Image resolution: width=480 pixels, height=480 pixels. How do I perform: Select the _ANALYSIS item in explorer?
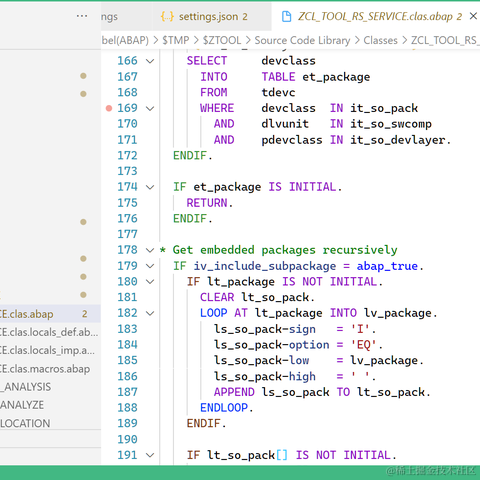[50, 387]
